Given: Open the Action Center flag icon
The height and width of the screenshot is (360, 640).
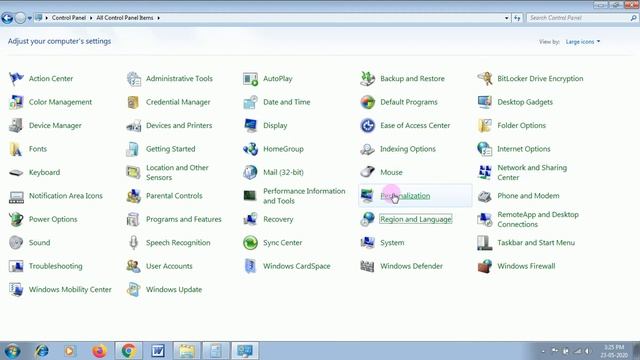Looking at the screenshot, I should click(16, 78).
